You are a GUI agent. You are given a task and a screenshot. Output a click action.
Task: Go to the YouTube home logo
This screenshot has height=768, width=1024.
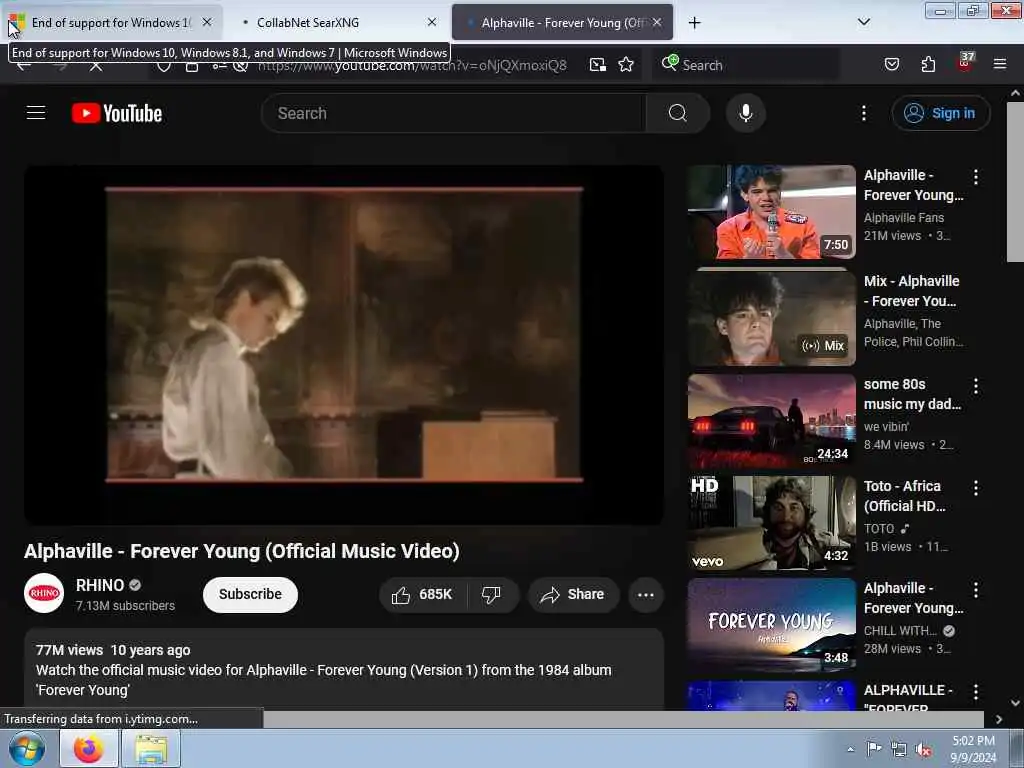(x=117, y=113)
